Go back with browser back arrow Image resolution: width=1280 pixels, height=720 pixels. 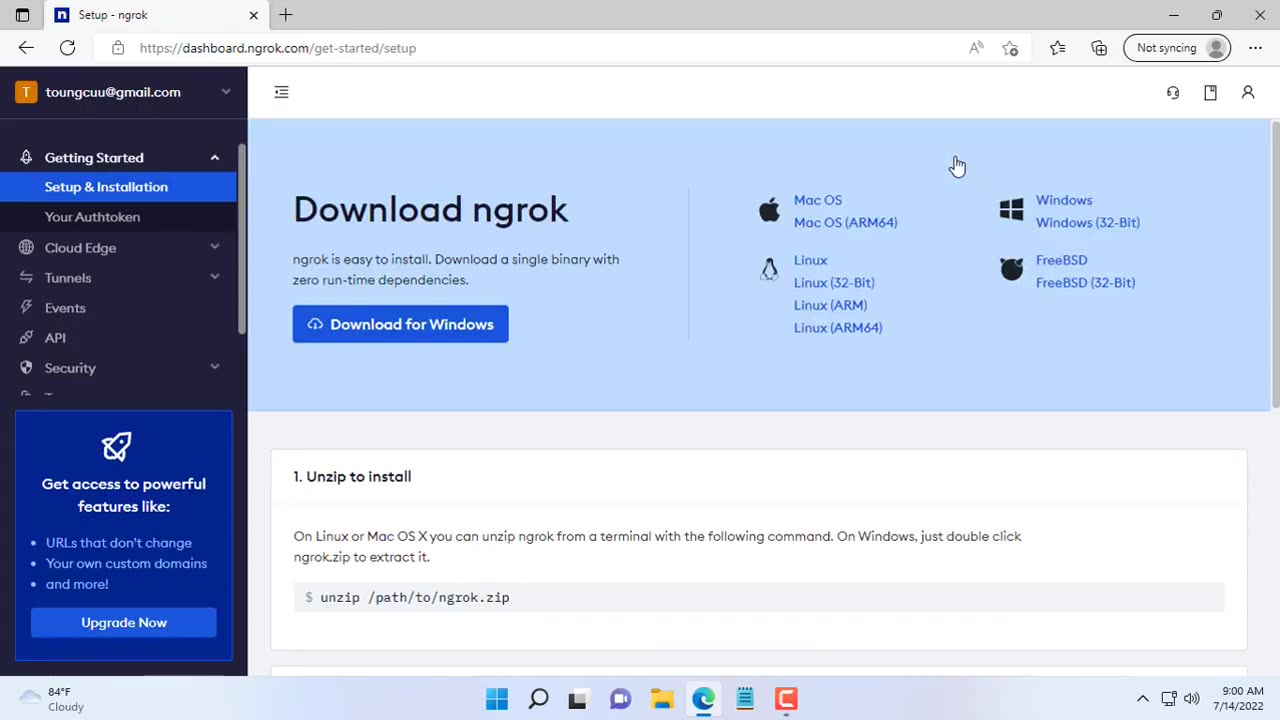(26, 48)
